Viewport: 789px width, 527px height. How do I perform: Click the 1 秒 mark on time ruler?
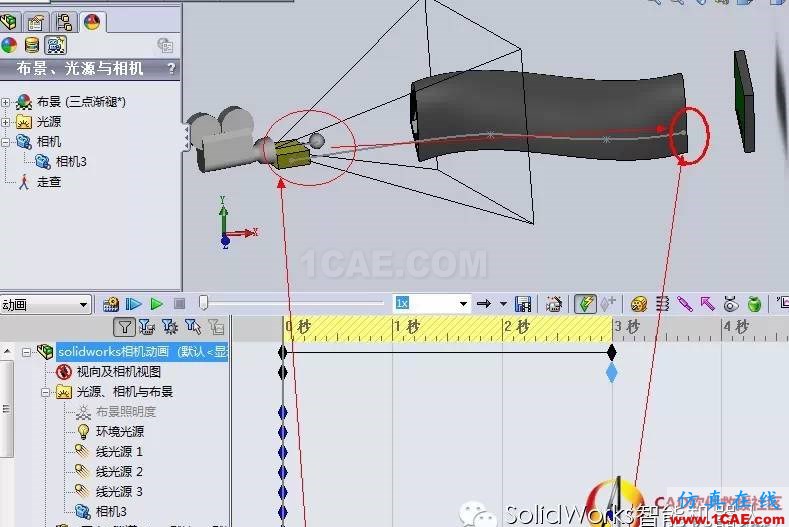point(407,328)
